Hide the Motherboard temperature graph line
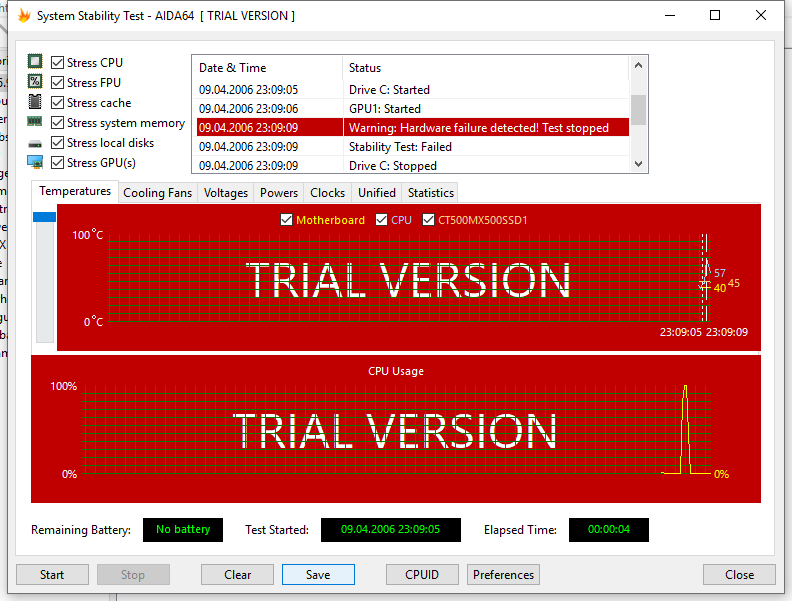 286,220
